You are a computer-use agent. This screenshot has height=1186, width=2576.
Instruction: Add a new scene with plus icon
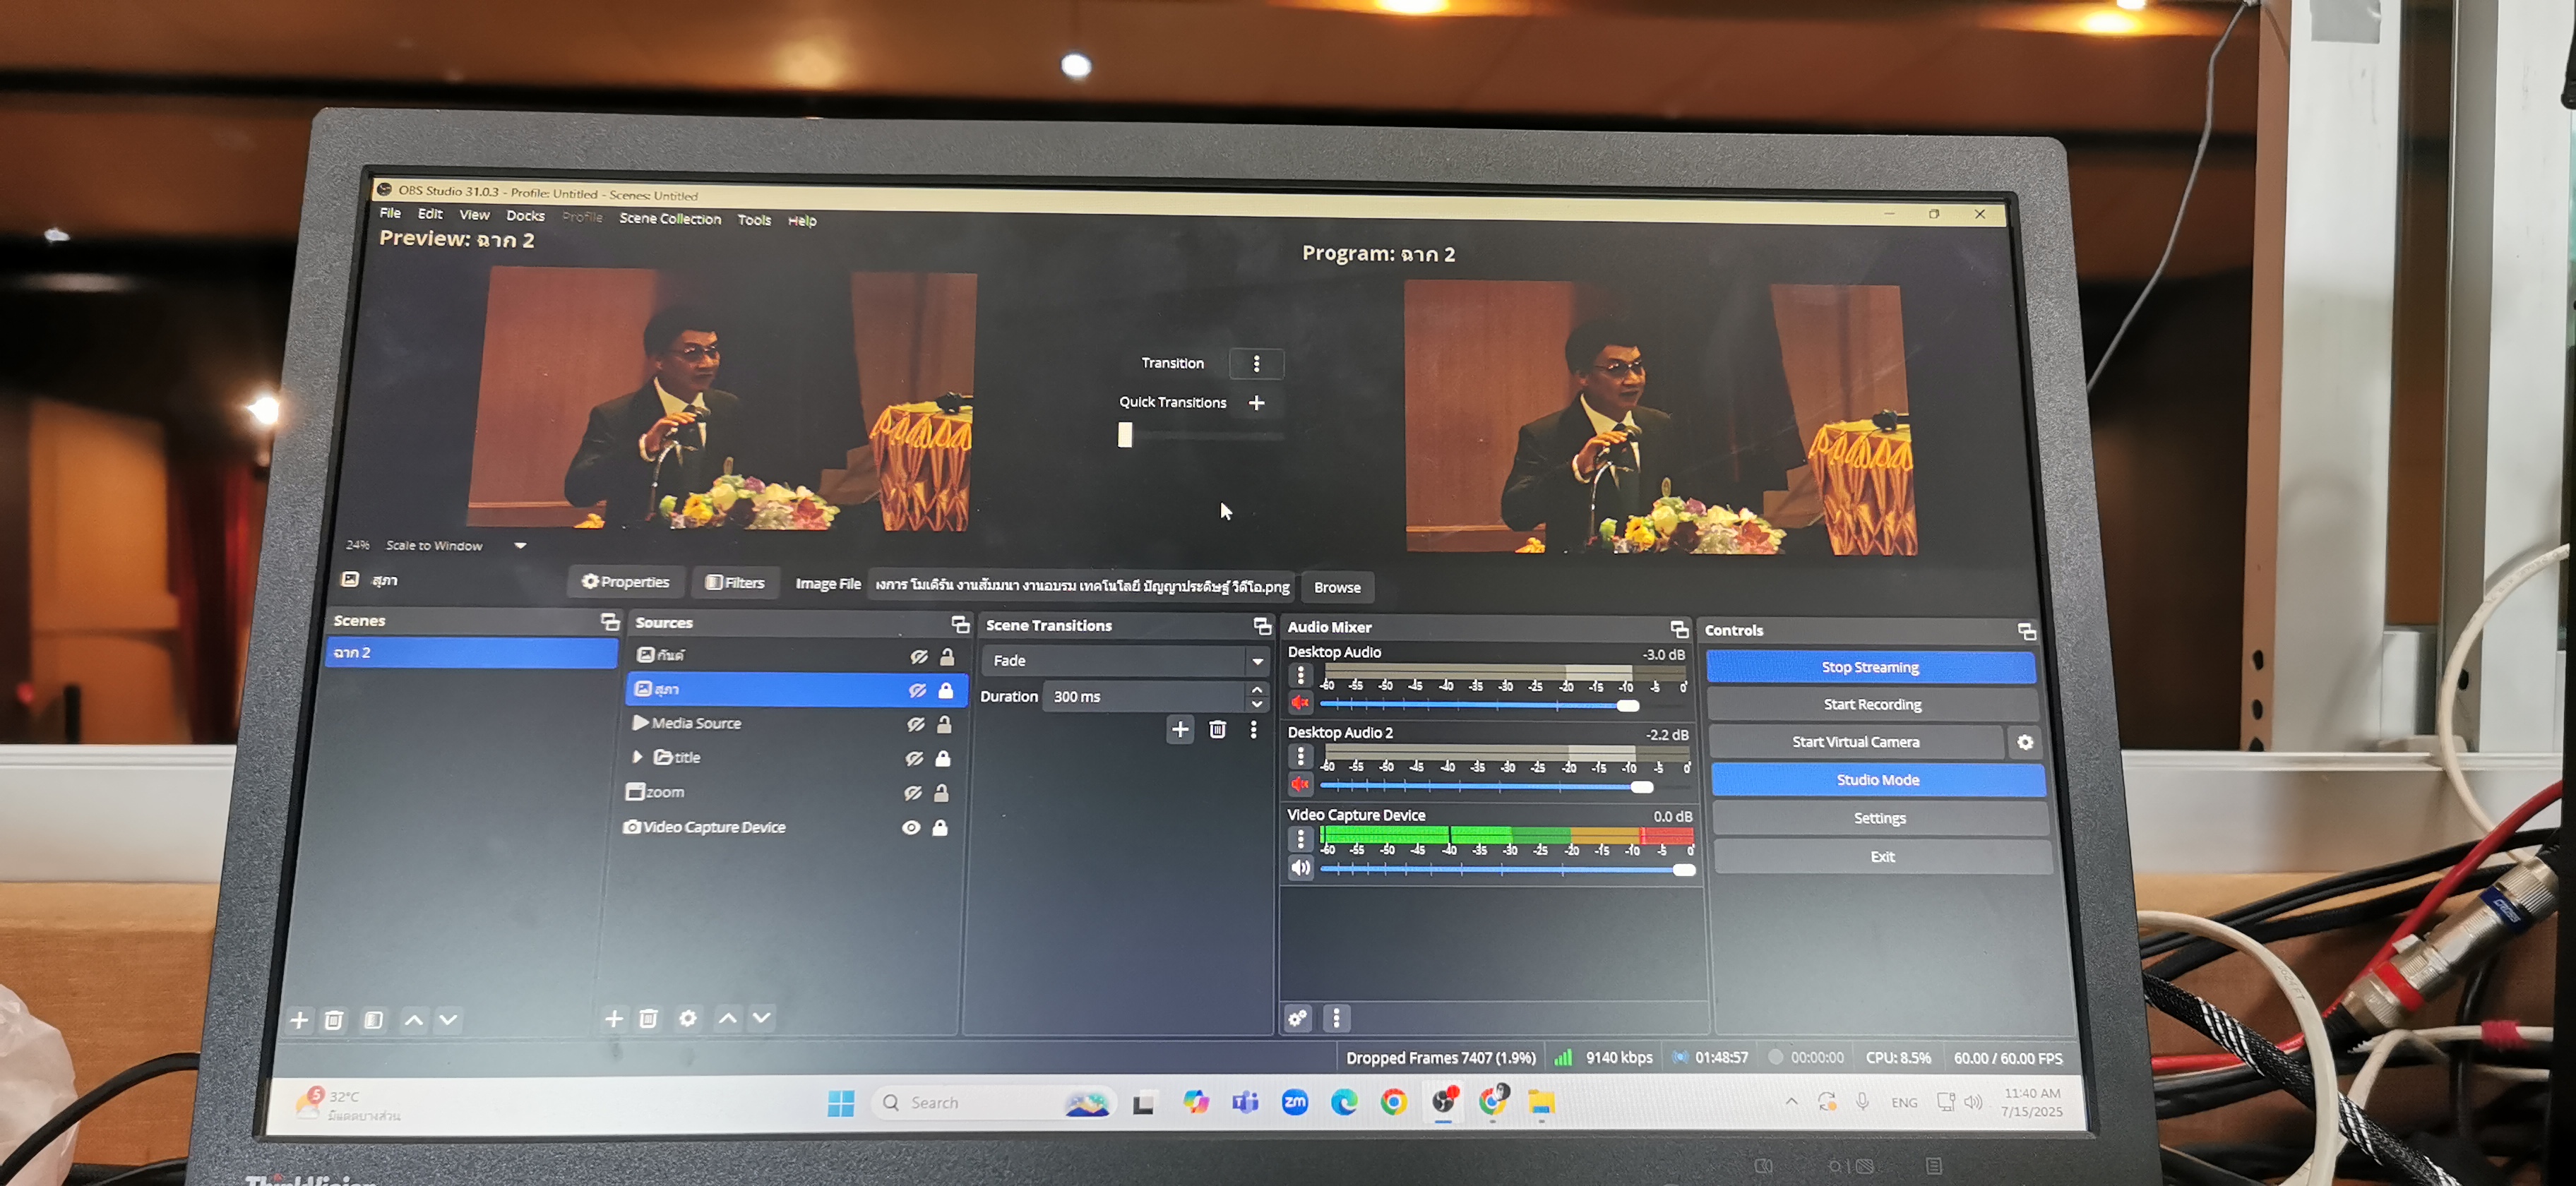click(x=299, y=1020)
